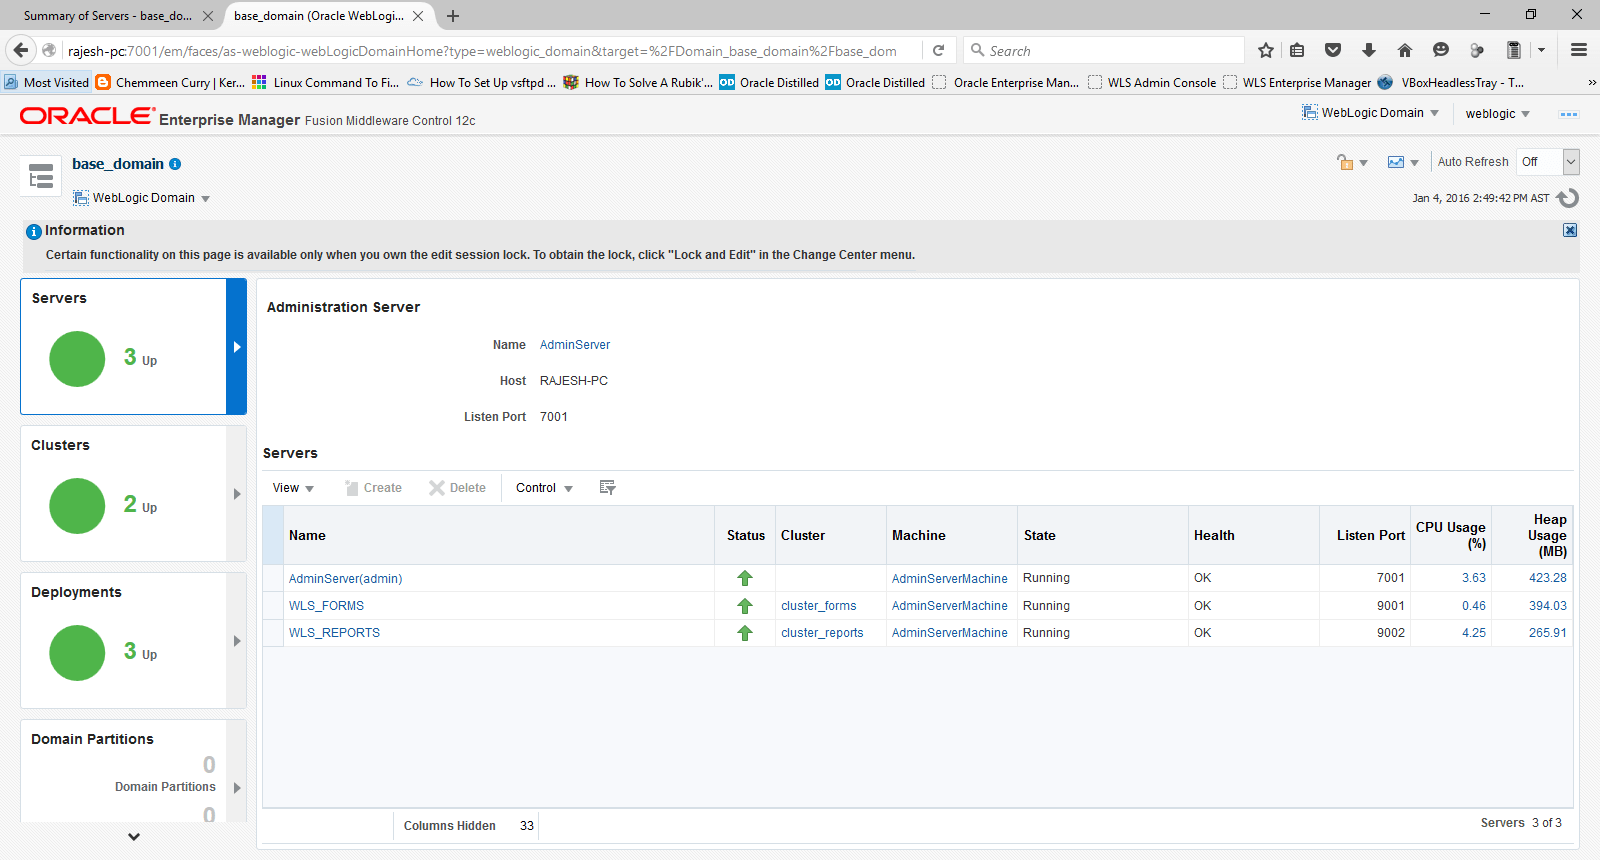The image size is (1600, 860).
Task: Open the Auto Refresh dropdown
Action: [1547, 162]
